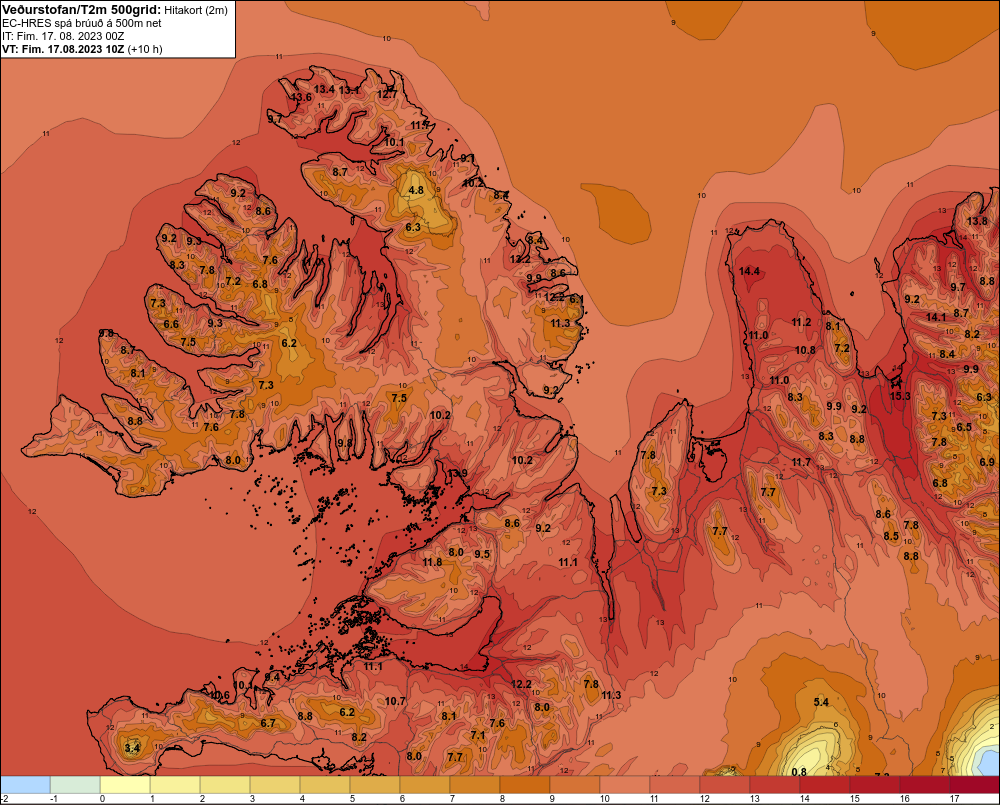Click the 'Hitakort (2m)' label
The image size is (1000, 805).
[x=196, y=10]
